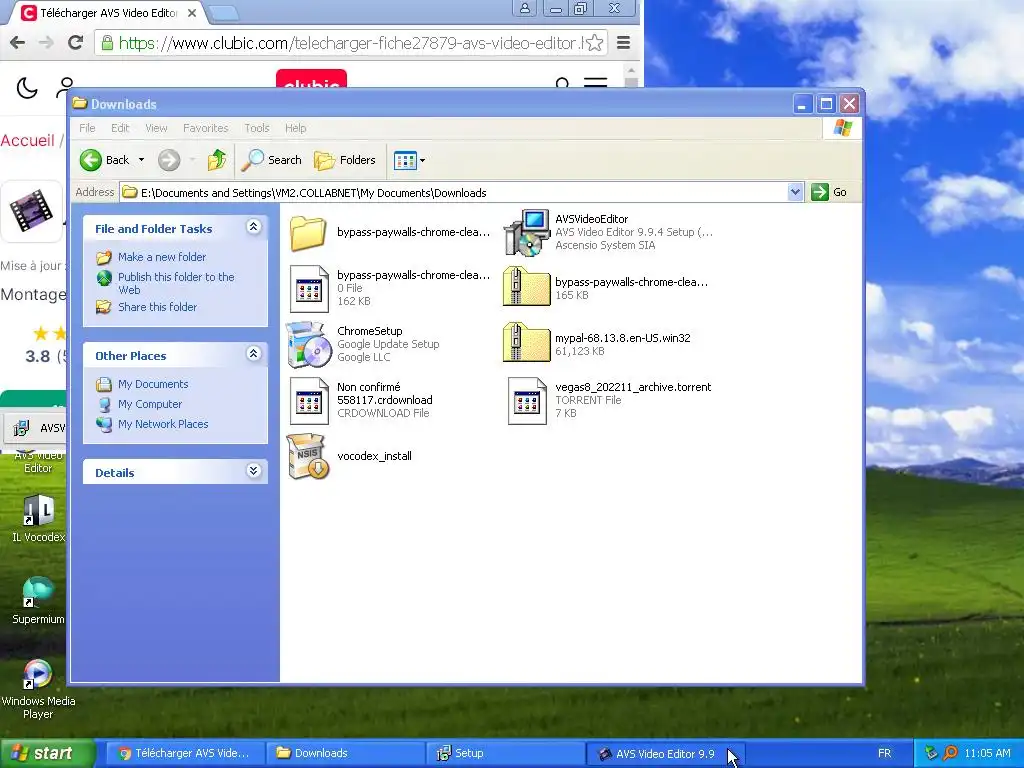The height and width of the screenshot is (768, 1024).
Task: Open the File menu
Action: coord(87,128)
